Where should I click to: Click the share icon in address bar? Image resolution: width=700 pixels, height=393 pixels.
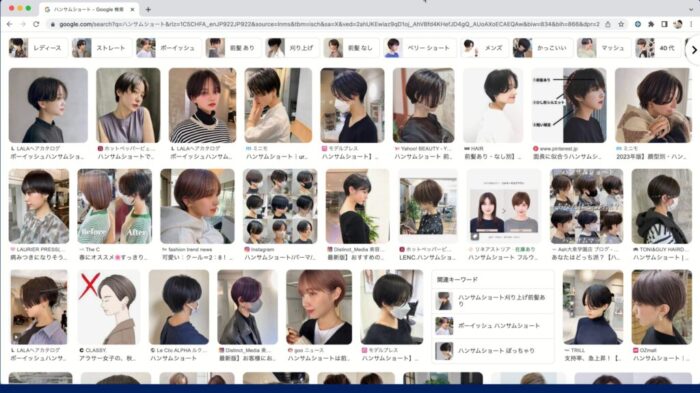tap(608, 24)
